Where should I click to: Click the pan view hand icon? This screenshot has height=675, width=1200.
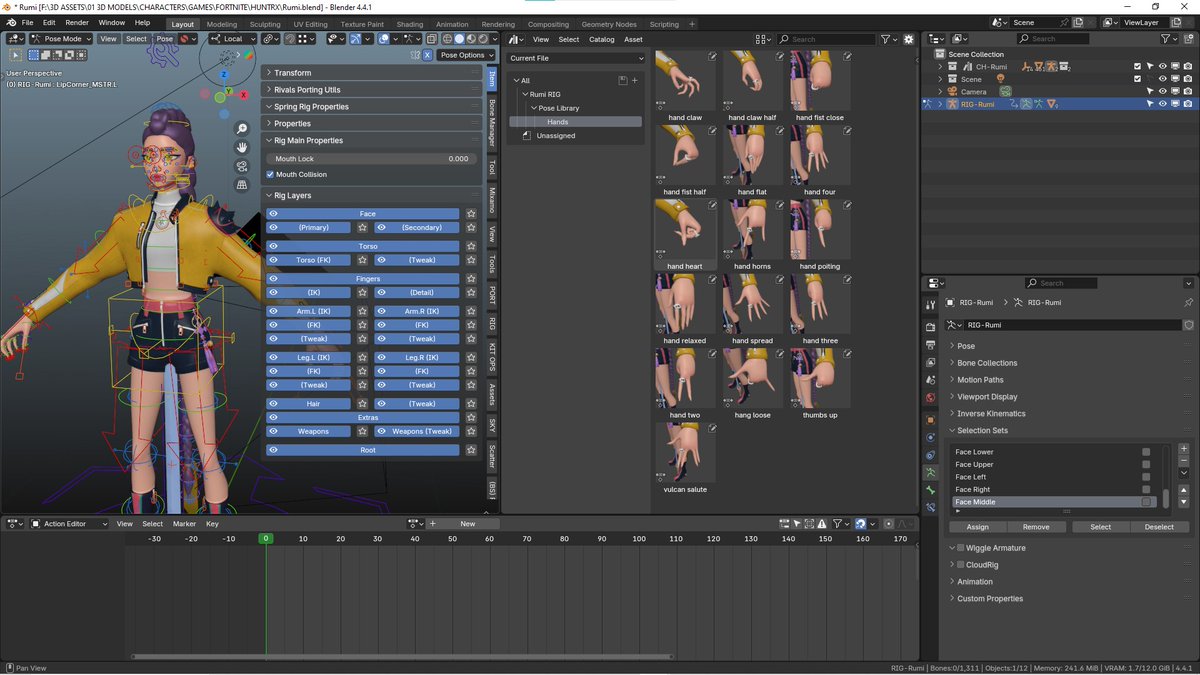(x=242, y=147)
